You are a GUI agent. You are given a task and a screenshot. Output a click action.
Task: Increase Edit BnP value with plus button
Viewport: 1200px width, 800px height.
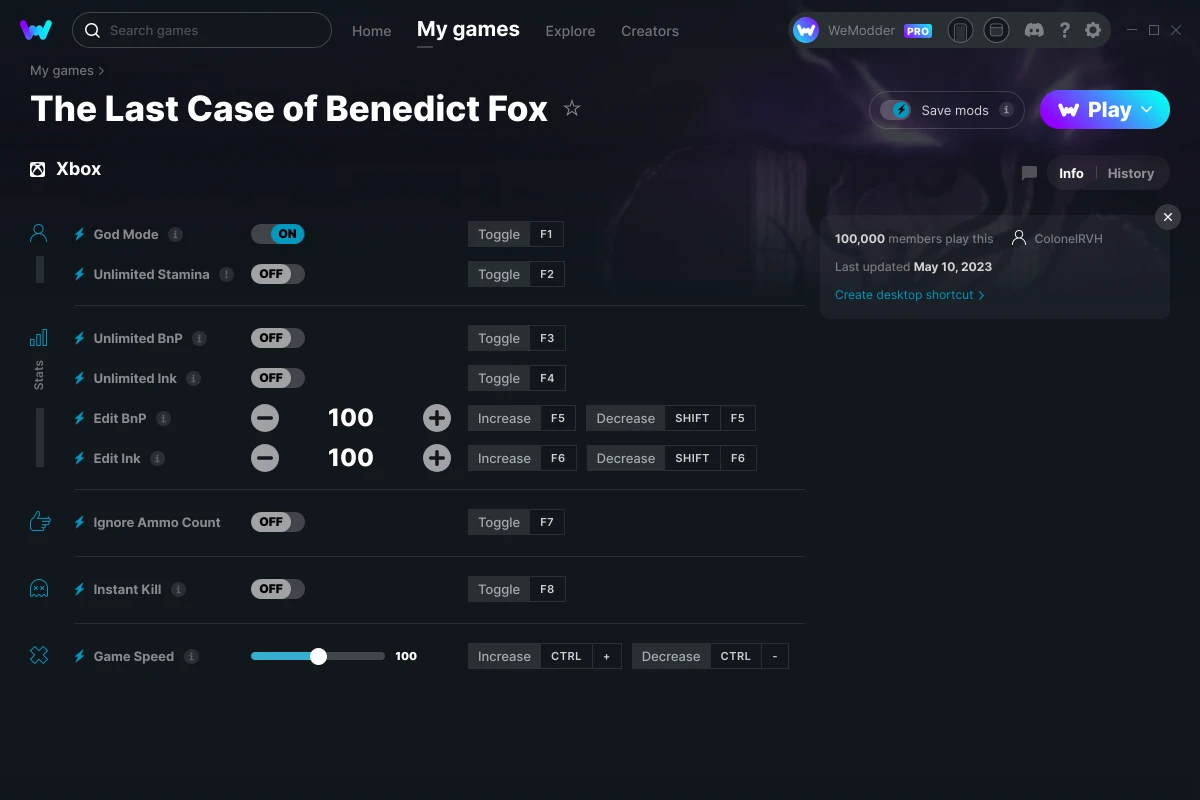coord(437,418)
